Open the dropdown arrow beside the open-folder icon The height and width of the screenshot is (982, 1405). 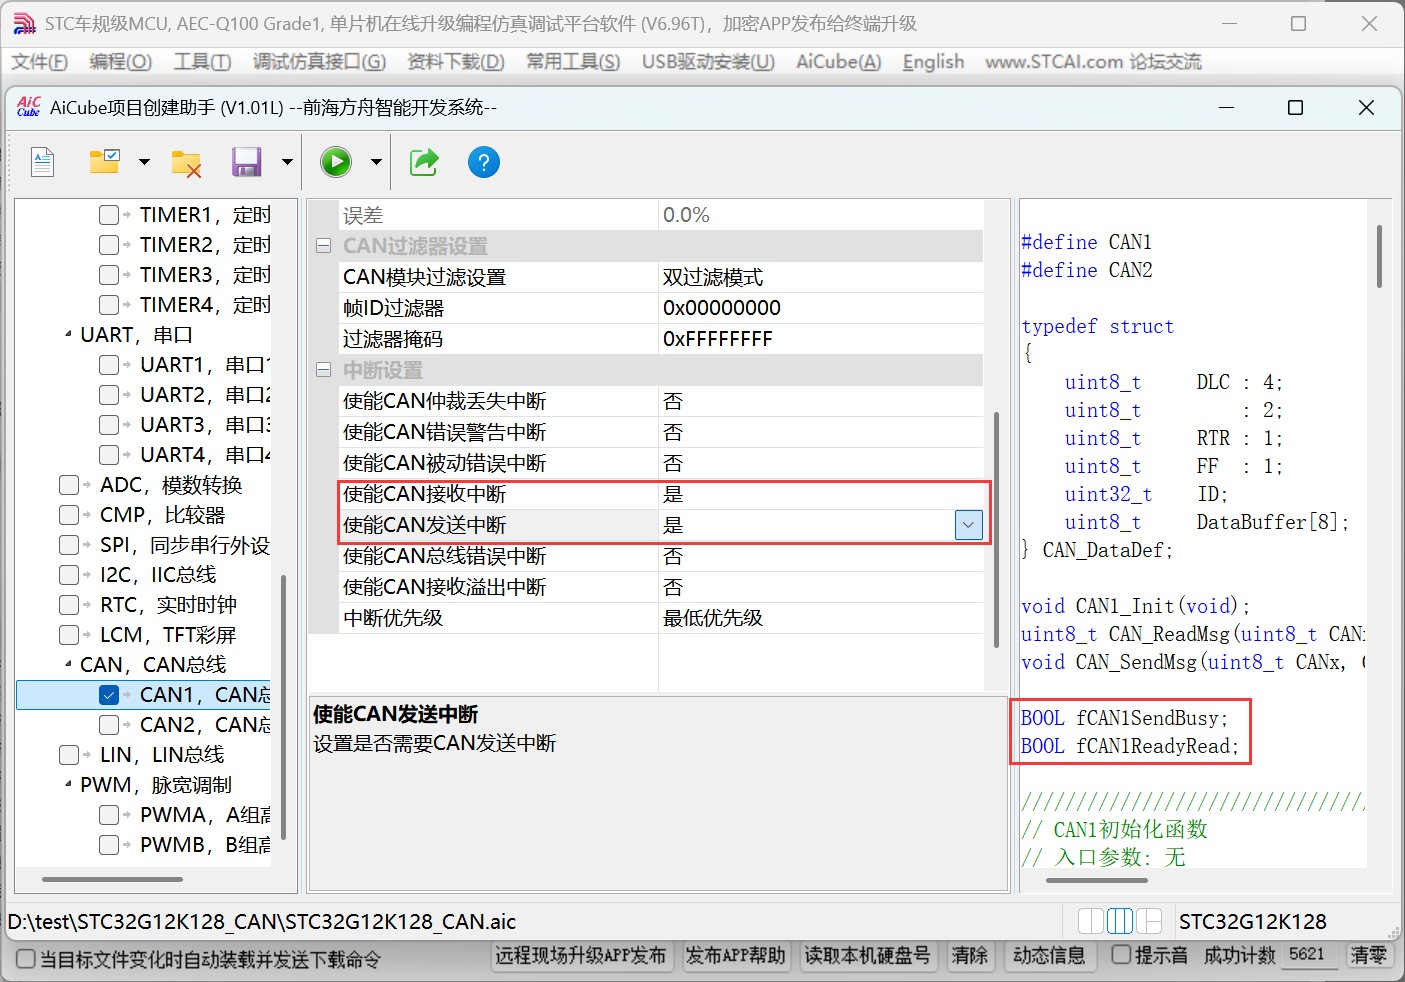pos(144,162)
